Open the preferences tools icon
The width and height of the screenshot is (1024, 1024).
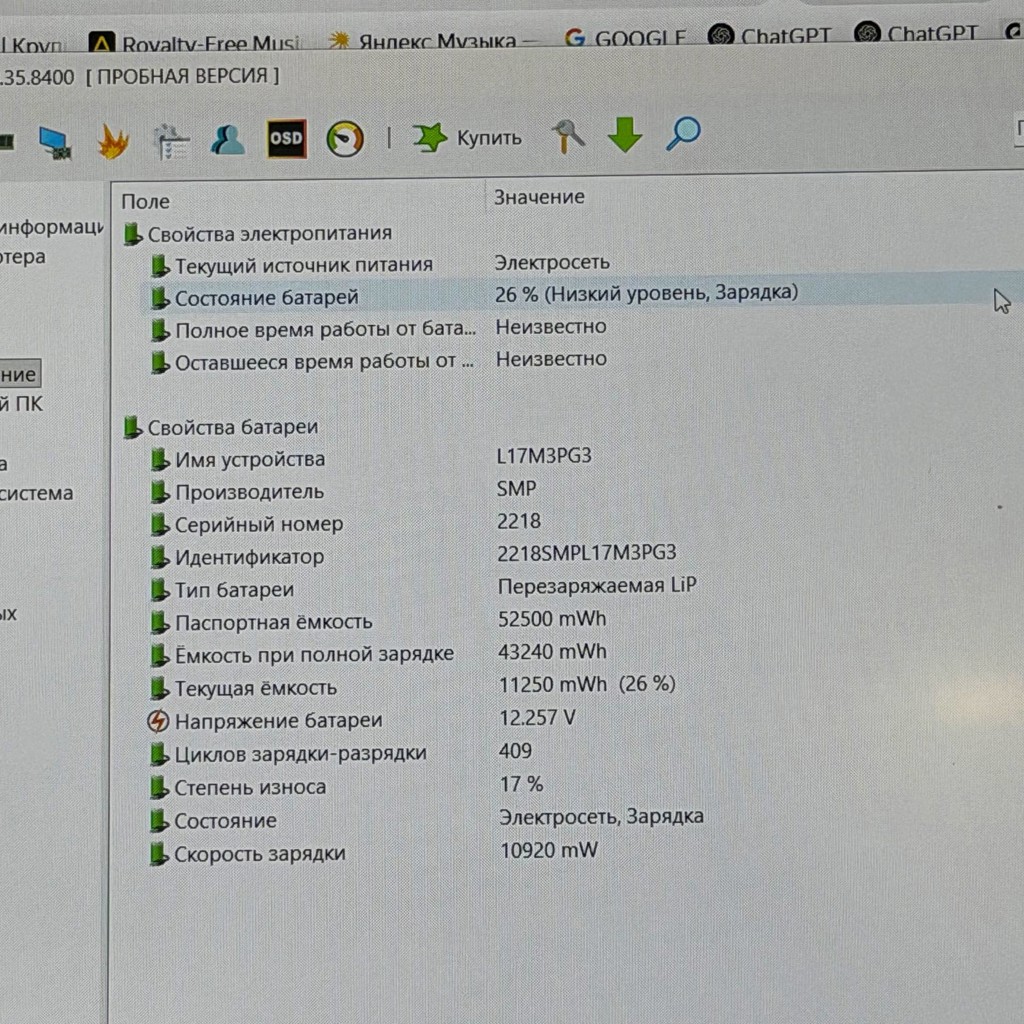click(x=567, y=136)
